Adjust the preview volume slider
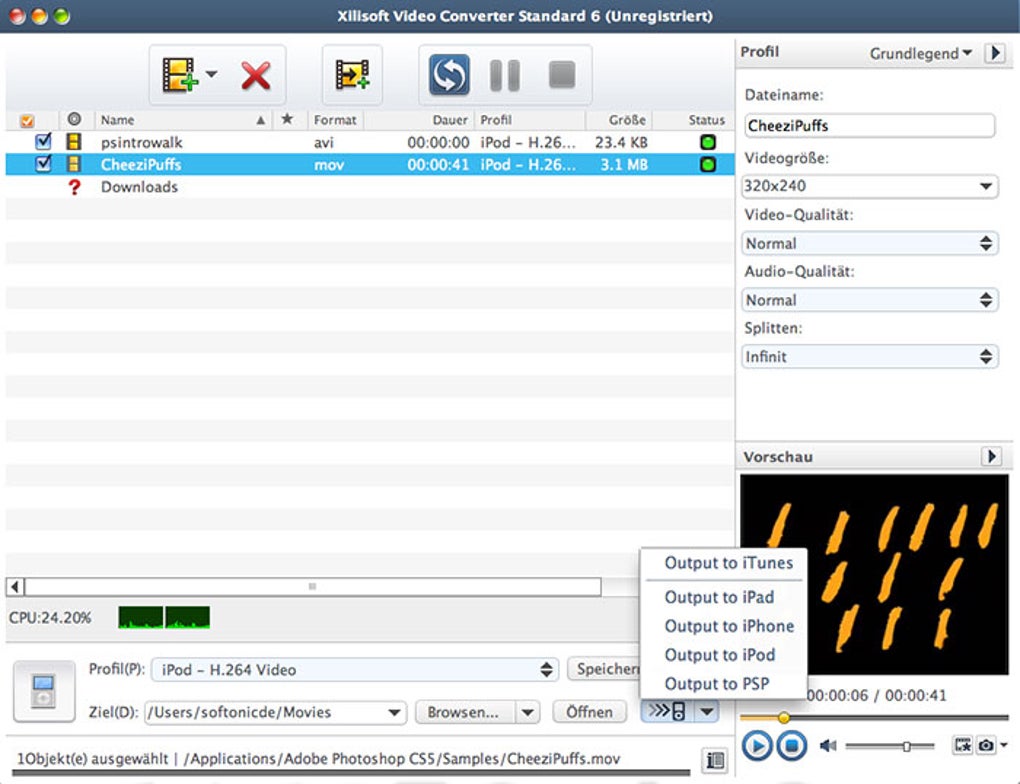The height and width of the screenshot is (784, 1020). click(x=890, y=746)
